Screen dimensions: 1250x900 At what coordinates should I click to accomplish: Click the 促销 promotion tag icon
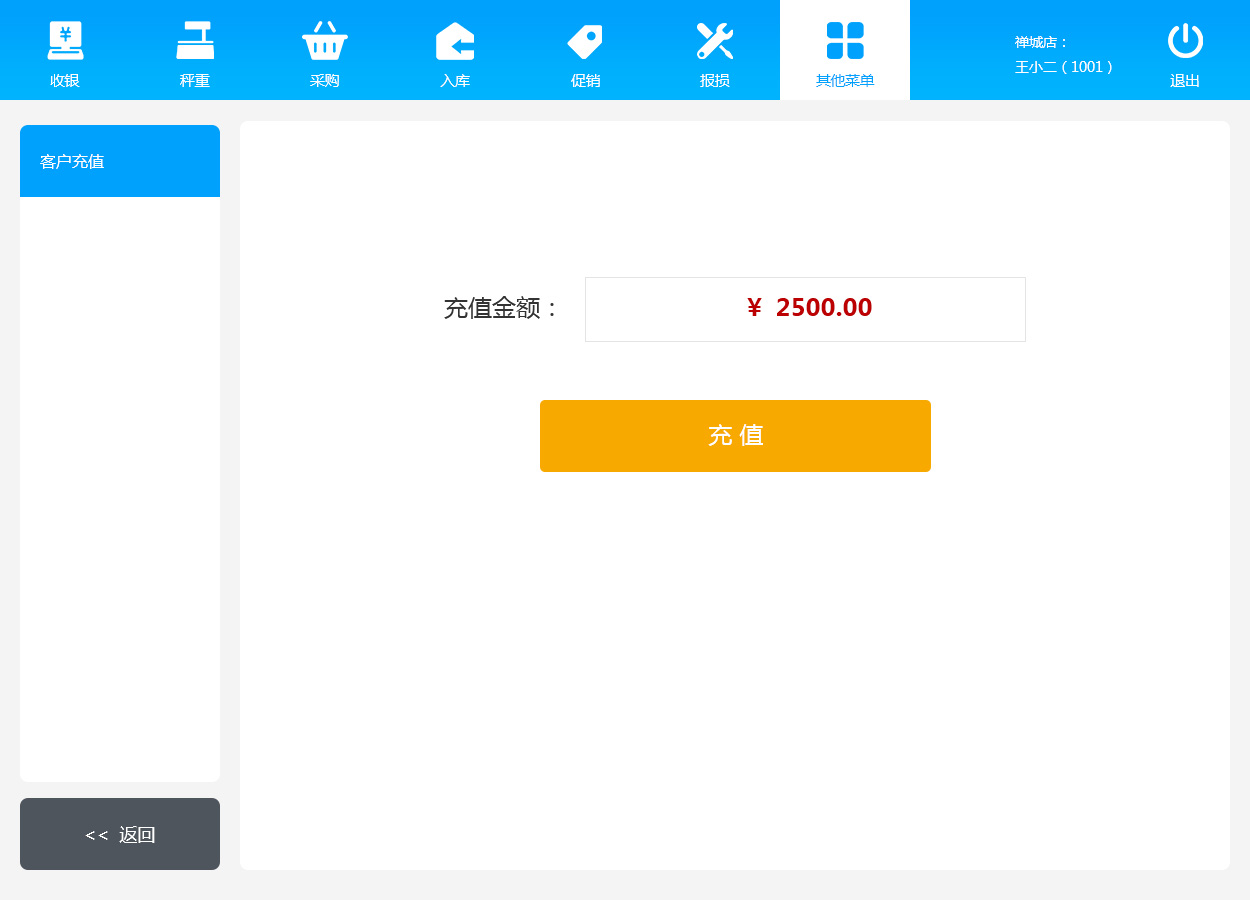coord(585,40)
